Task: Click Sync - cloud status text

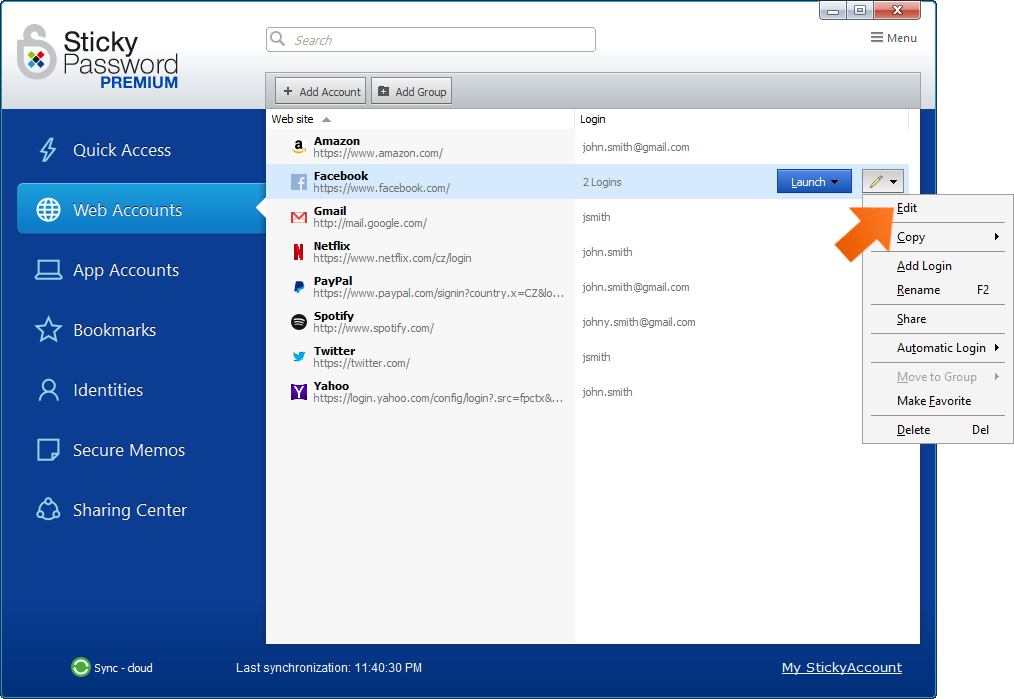Action: pyautogui.click(x=123, y=668)
